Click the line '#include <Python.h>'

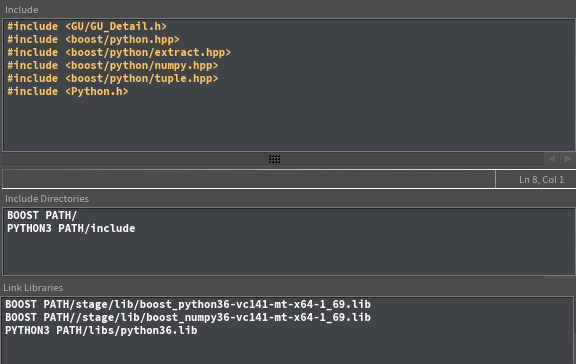68,91
